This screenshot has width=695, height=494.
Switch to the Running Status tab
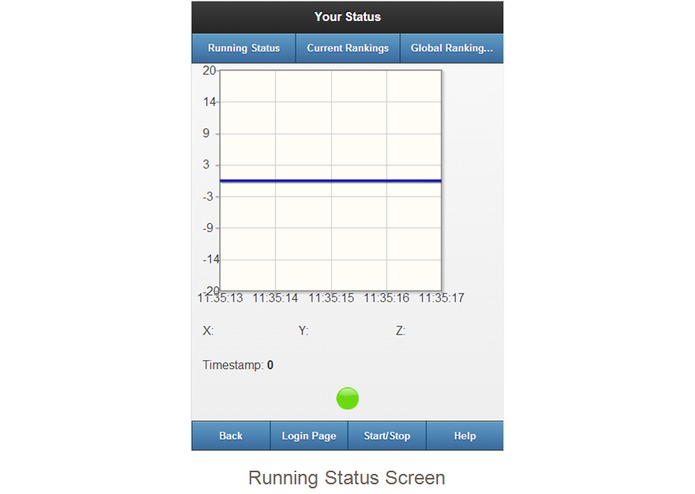[x=244, y=48]
